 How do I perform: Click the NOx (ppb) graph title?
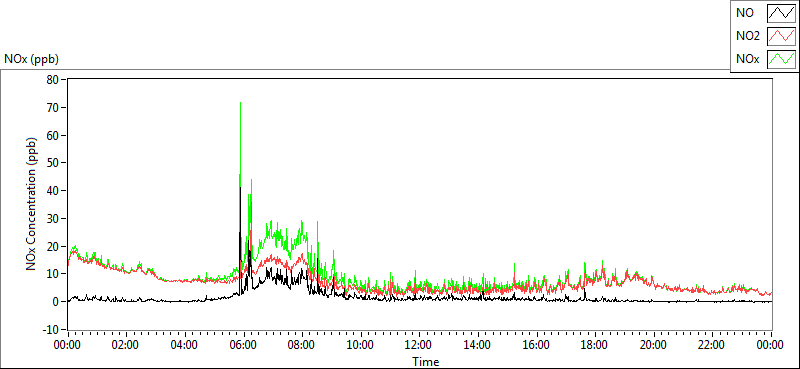click(x=31, y=59)
